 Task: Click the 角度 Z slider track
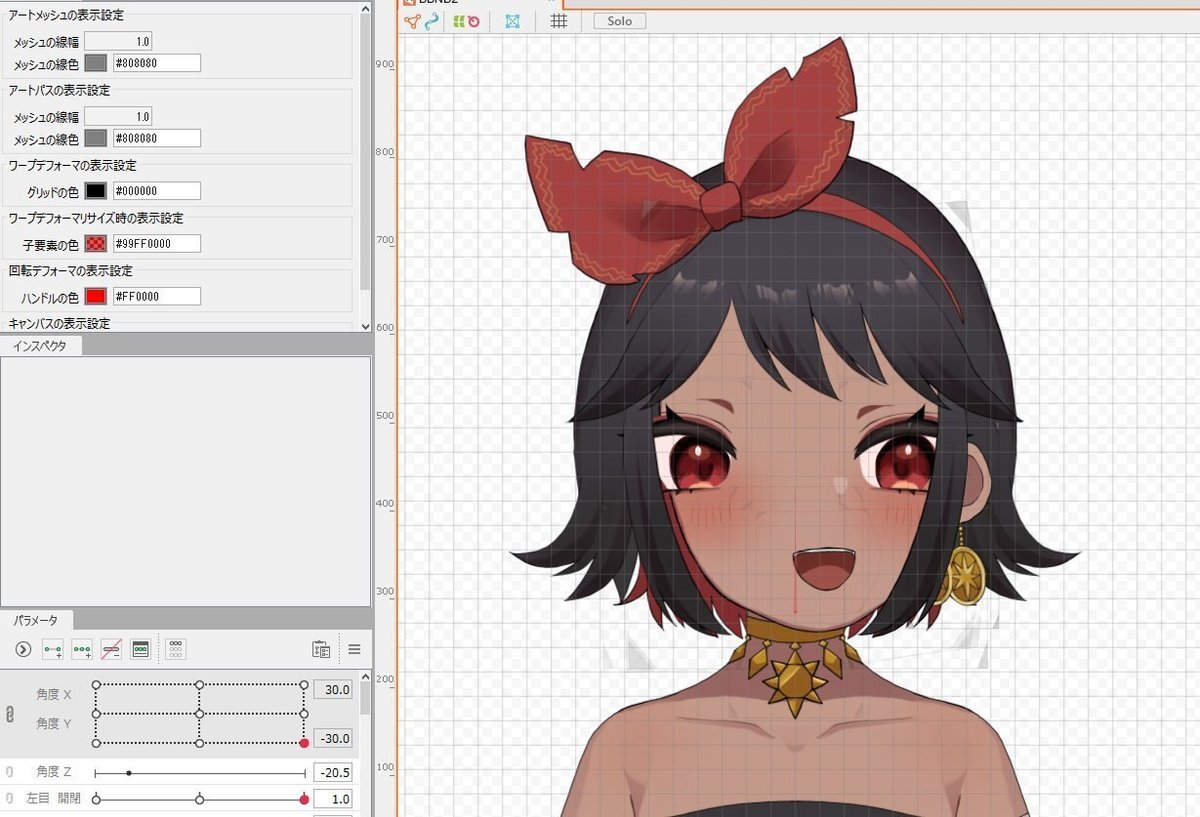[200, 773]
